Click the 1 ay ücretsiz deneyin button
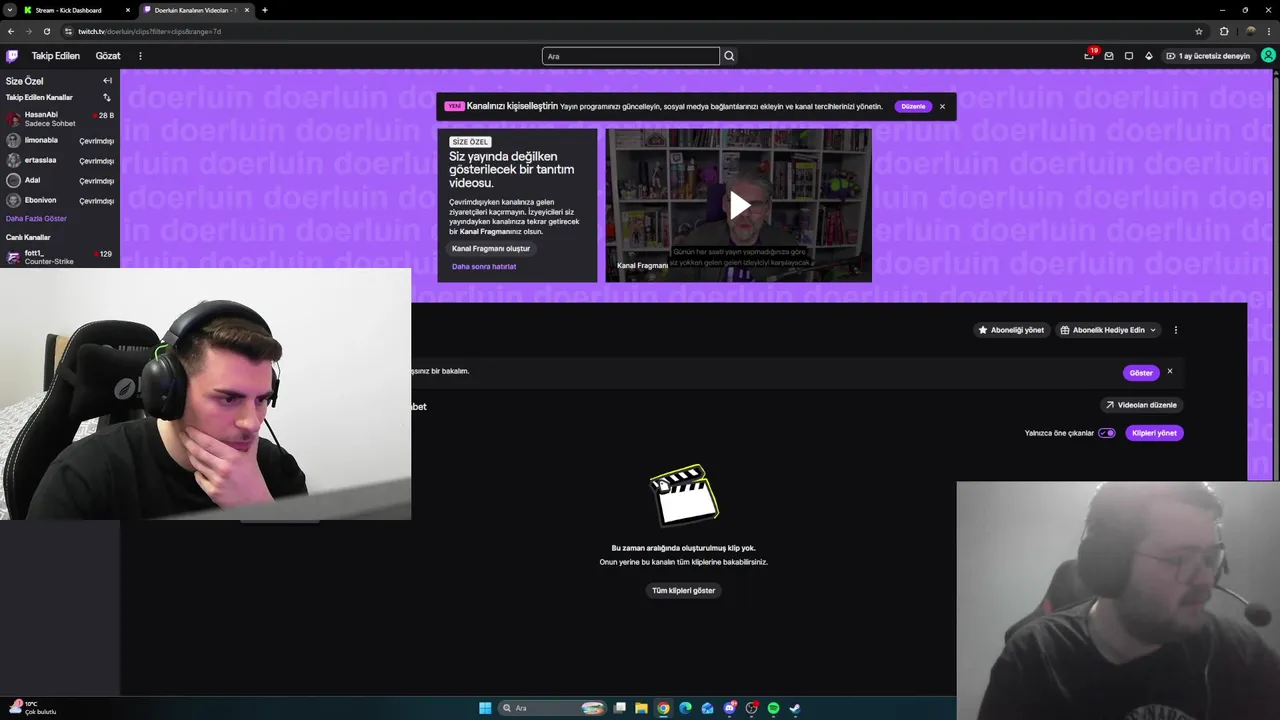This screenshot has width=1280, height=720. [1208, 56]
